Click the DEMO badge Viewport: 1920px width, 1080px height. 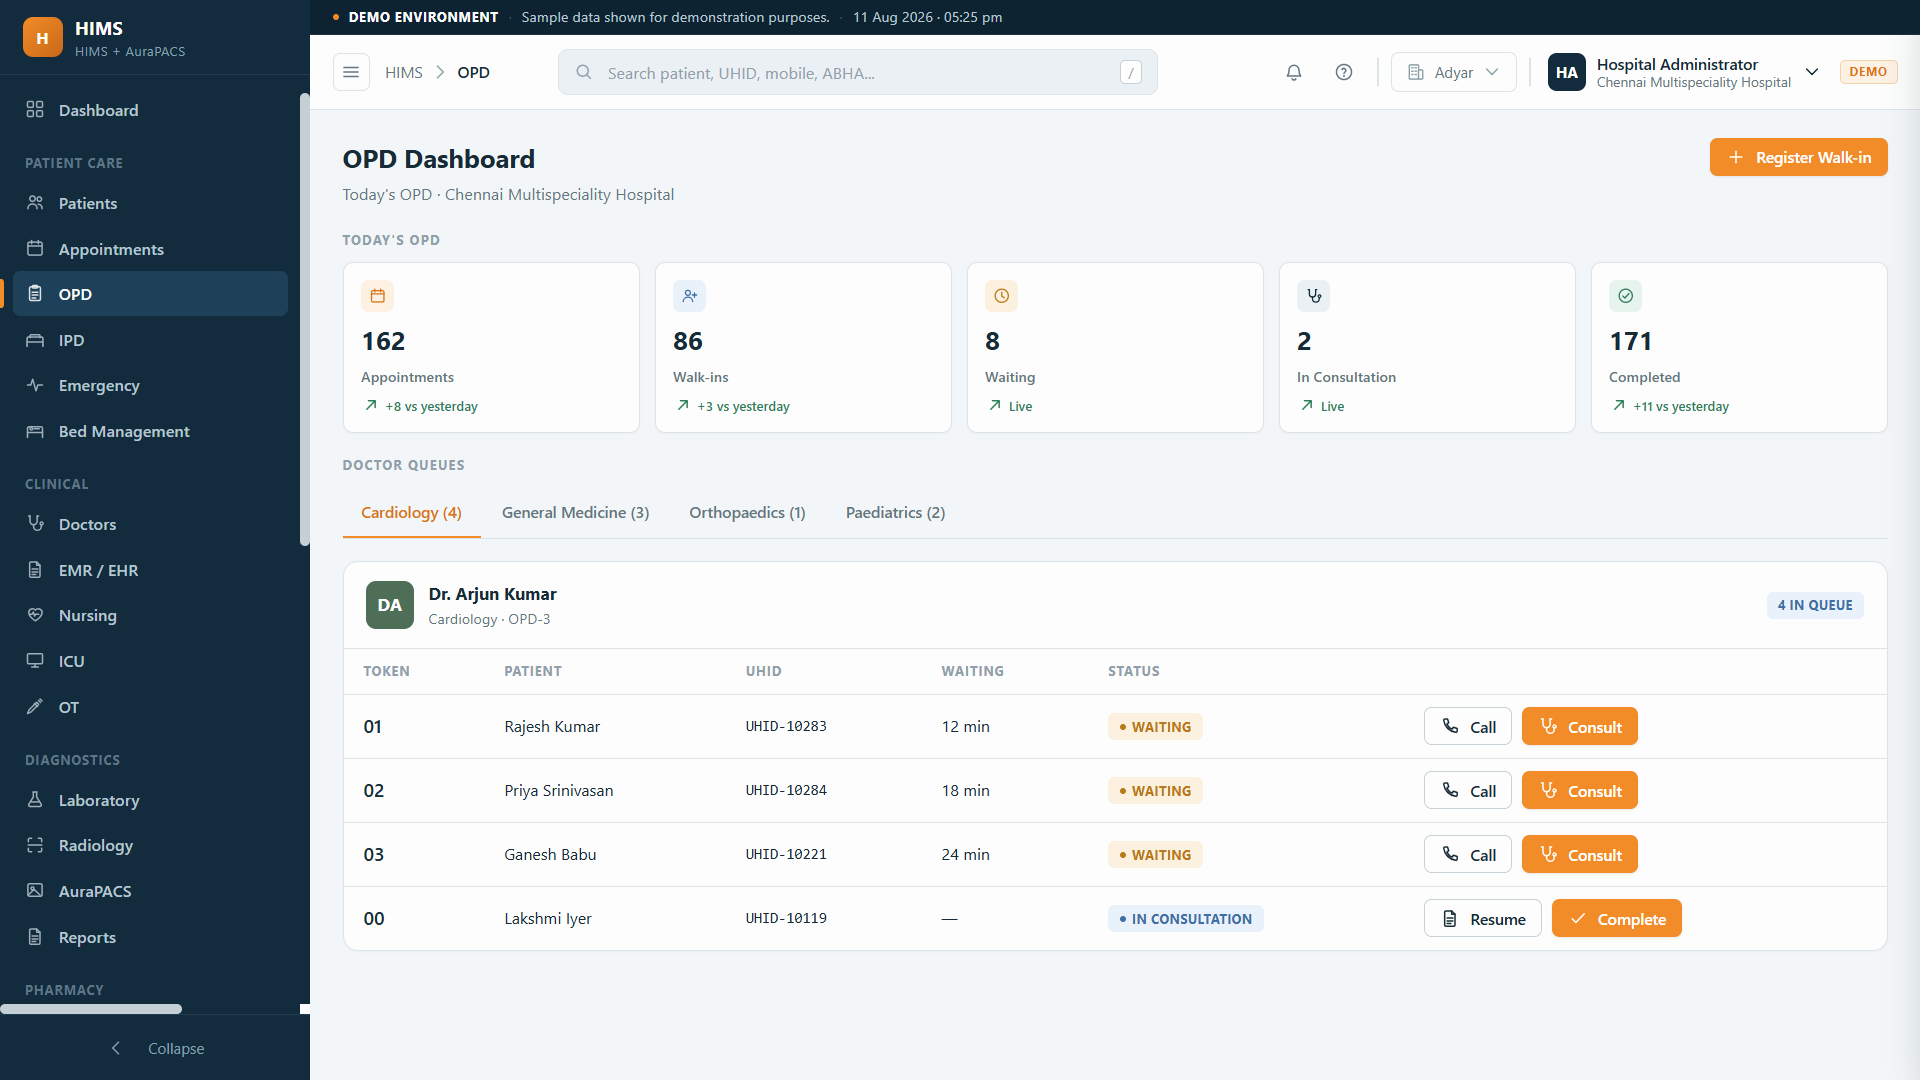pos(1868,72)
